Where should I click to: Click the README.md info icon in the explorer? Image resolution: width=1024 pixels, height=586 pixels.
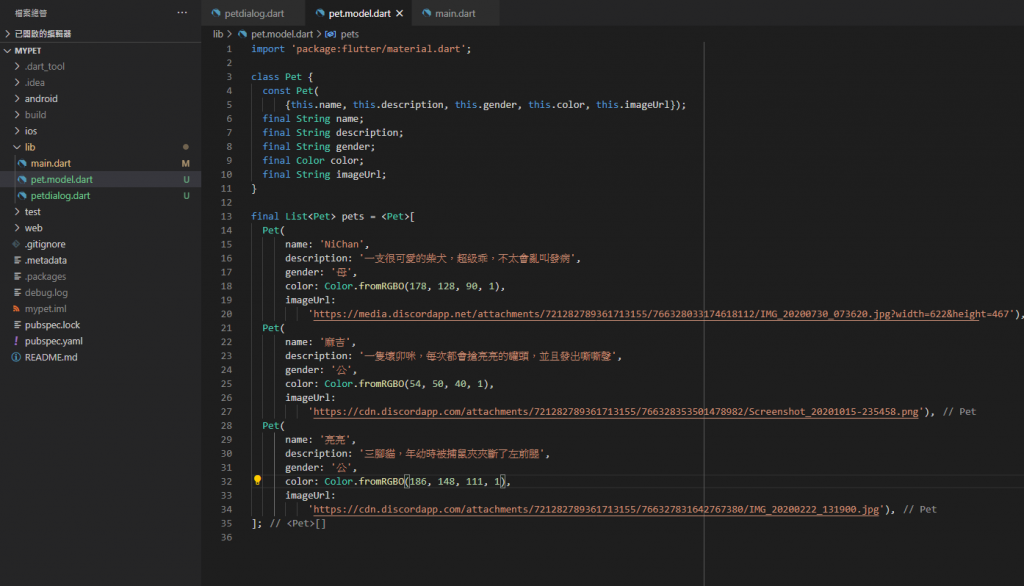[16, 357]
